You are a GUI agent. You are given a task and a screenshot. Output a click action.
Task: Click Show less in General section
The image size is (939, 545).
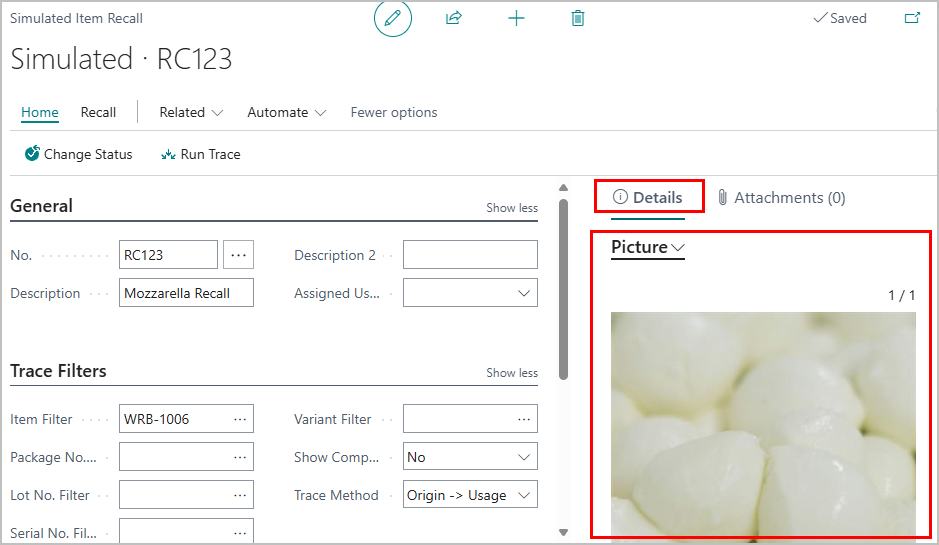point(512,208)
